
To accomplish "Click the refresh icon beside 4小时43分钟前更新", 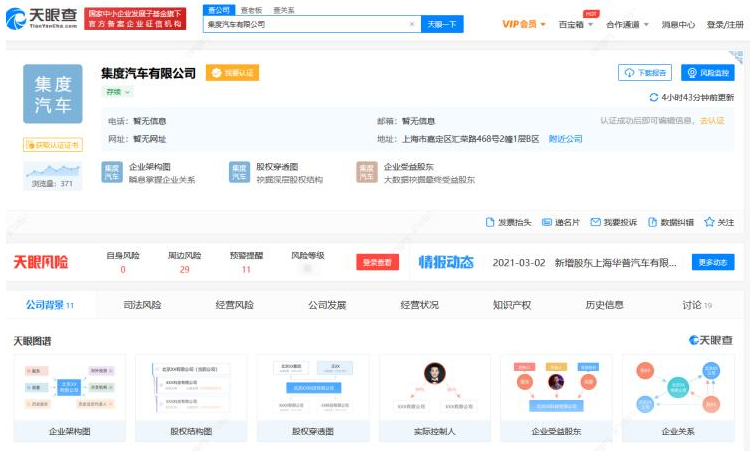I will click(653, 97).
